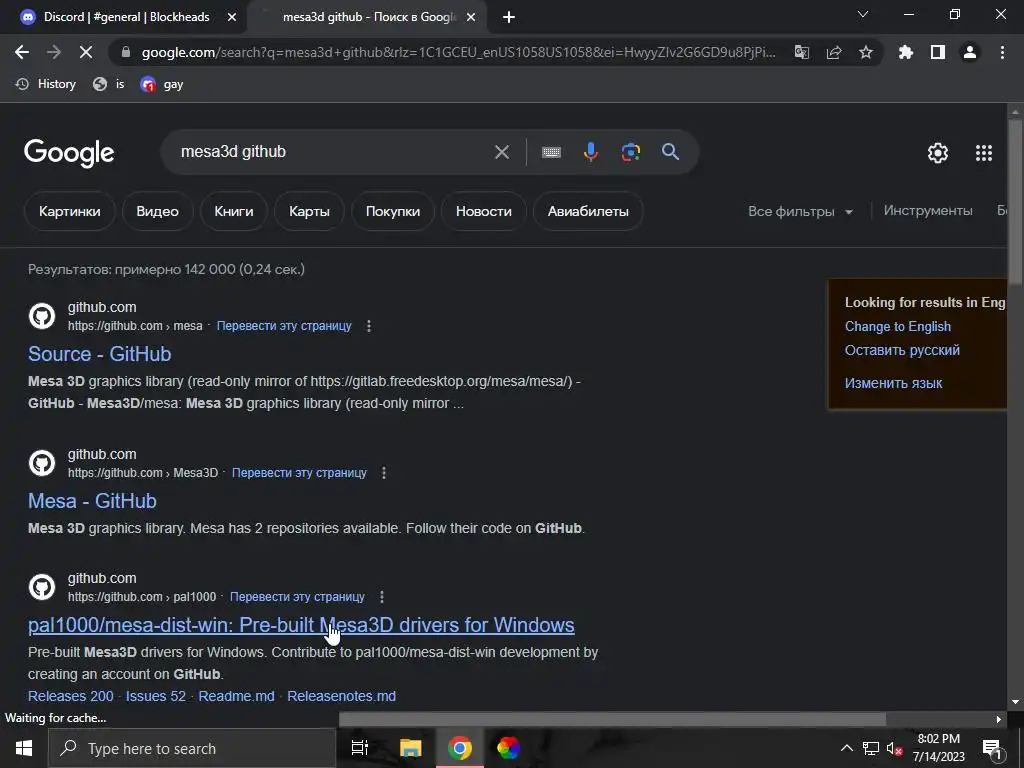Screen dimensions: 1024x768
Task: Translate the Mesa - GitHub result page
Action: tap(299, 473)
